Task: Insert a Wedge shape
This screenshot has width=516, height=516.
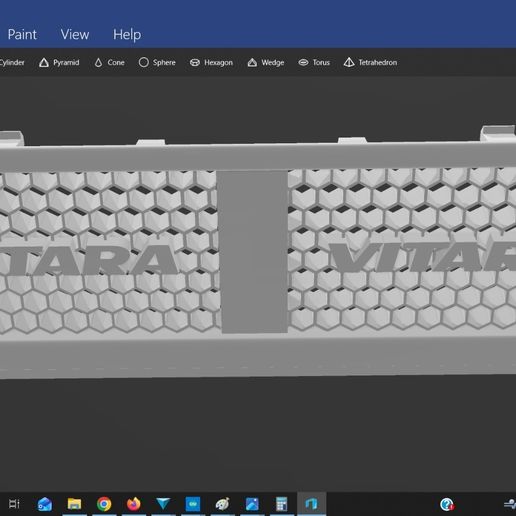Action: [266, 63]
